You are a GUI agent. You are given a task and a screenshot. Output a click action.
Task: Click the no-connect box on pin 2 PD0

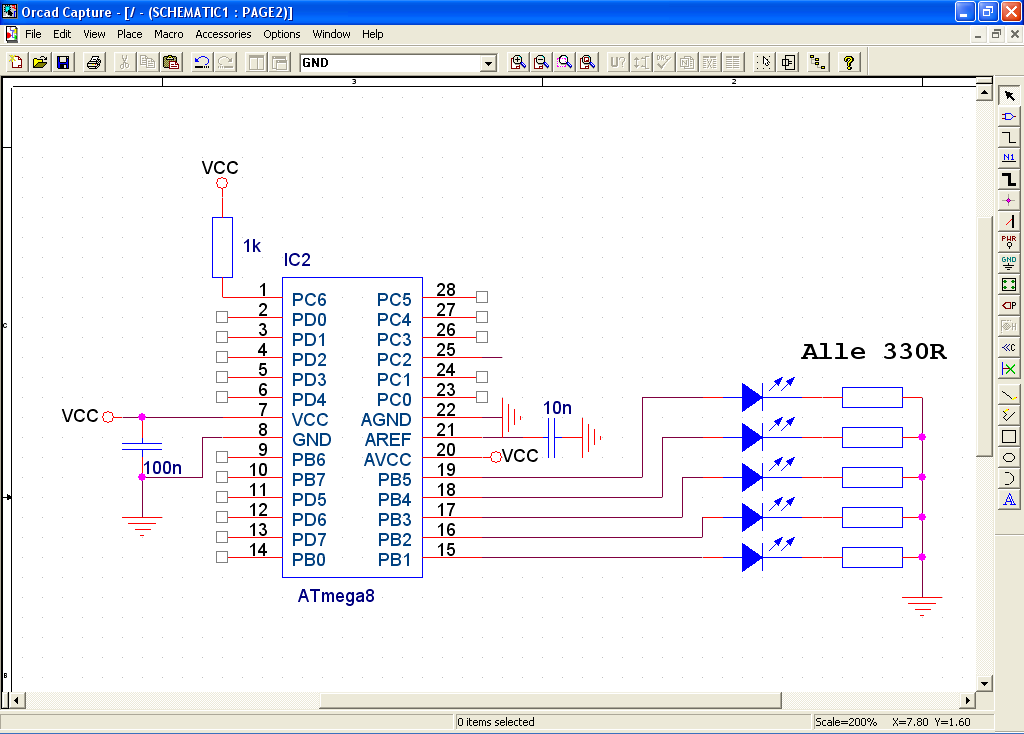(222, 317)
